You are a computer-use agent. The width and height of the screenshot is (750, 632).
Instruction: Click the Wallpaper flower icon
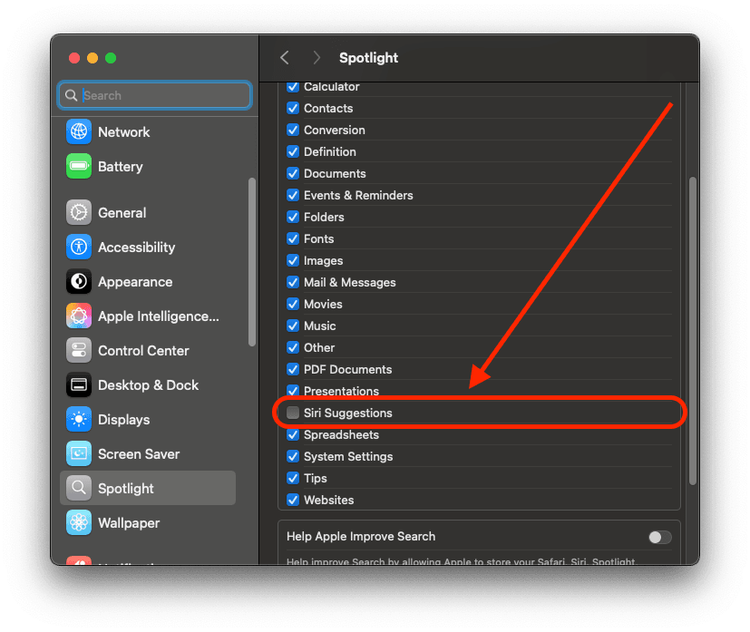(79, 522)
